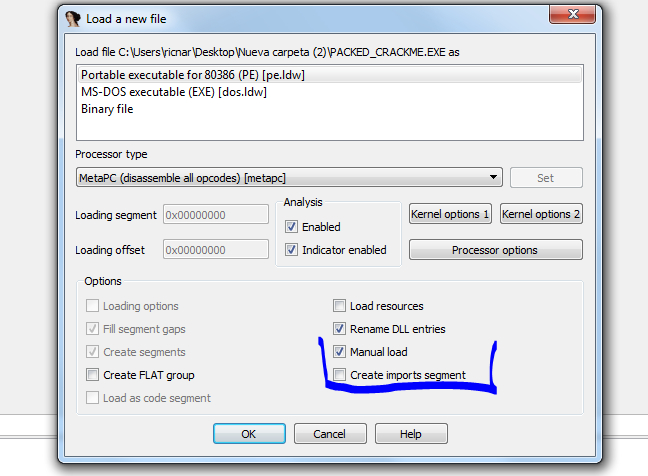648x476 pixels.
Task: Toggle the Analysis Enabled checkbox
Action: tap(292, 227)
